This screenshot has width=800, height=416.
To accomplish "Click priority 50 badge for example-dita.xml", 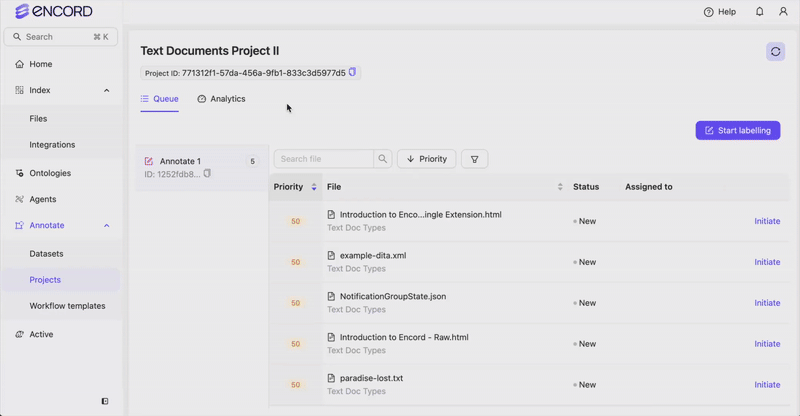I will point(295,262).
